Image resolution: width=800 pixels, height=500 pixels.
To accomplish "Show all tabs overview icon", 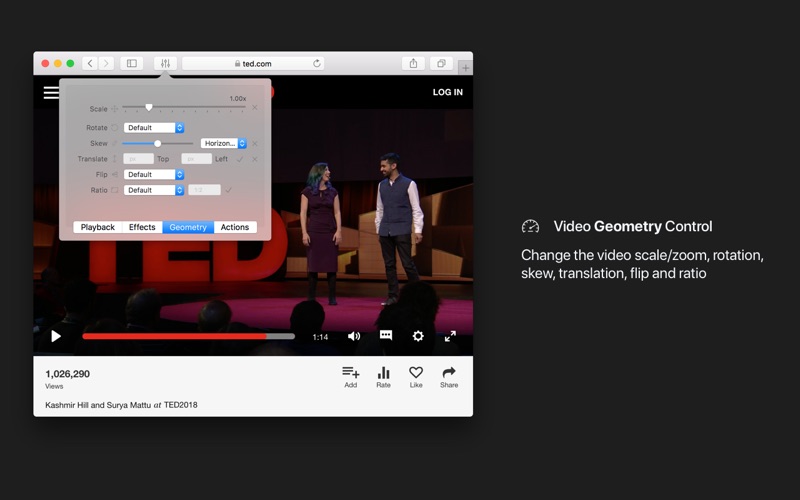I will [441, 63].
